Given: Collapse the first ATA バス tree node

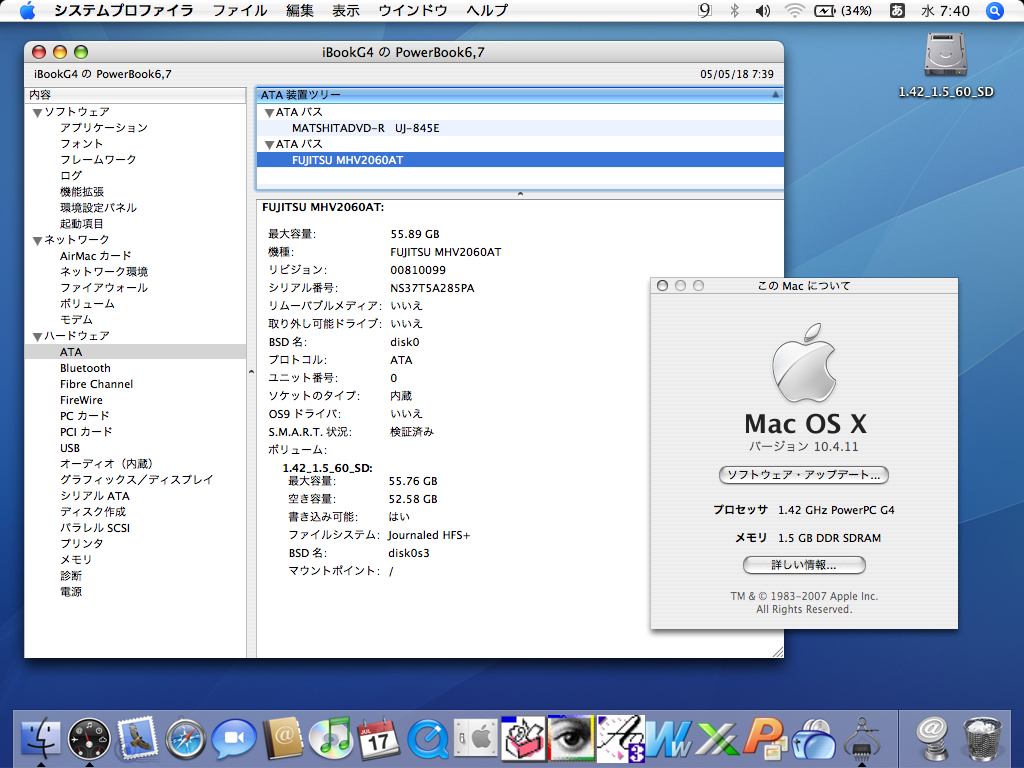Looking at the screenshot, I should pyautogui.click(x=268, y=113).
